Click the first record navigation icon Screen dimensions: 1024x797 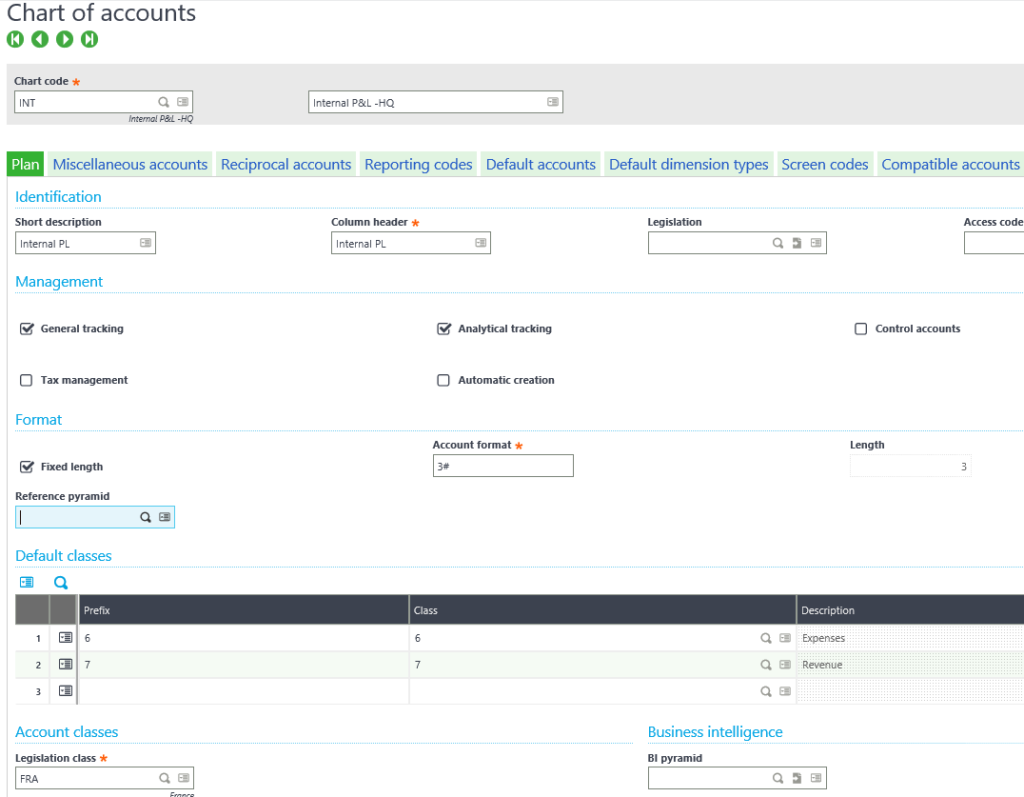(15, 39)
